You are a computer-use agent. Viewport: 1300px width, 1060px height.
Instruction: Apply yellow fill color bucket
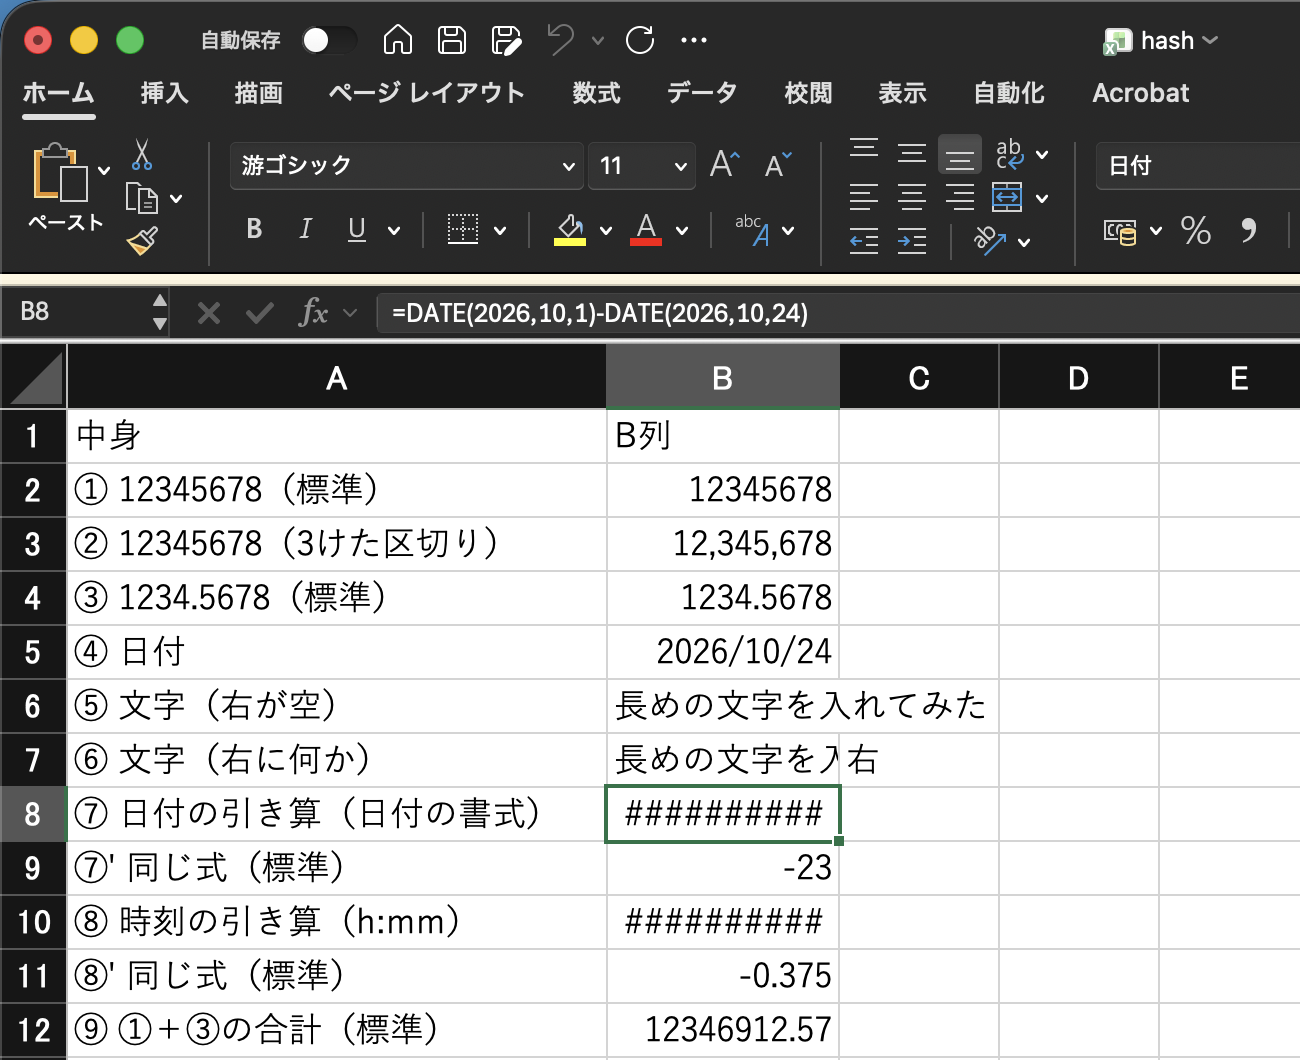[570, 230]
